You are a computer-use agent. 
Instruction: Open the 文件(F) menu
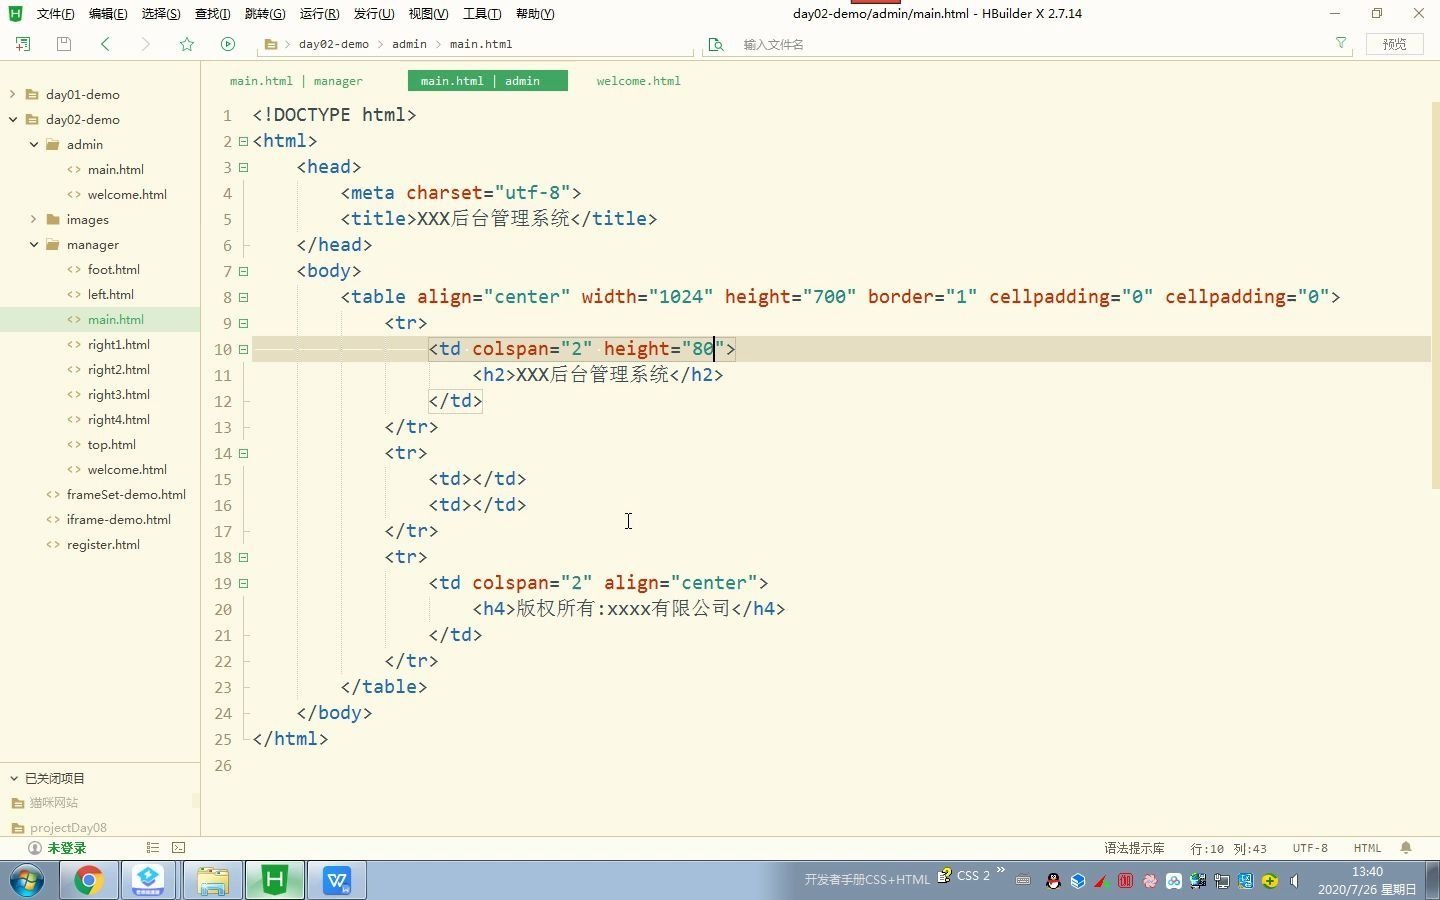pos(56,14)
